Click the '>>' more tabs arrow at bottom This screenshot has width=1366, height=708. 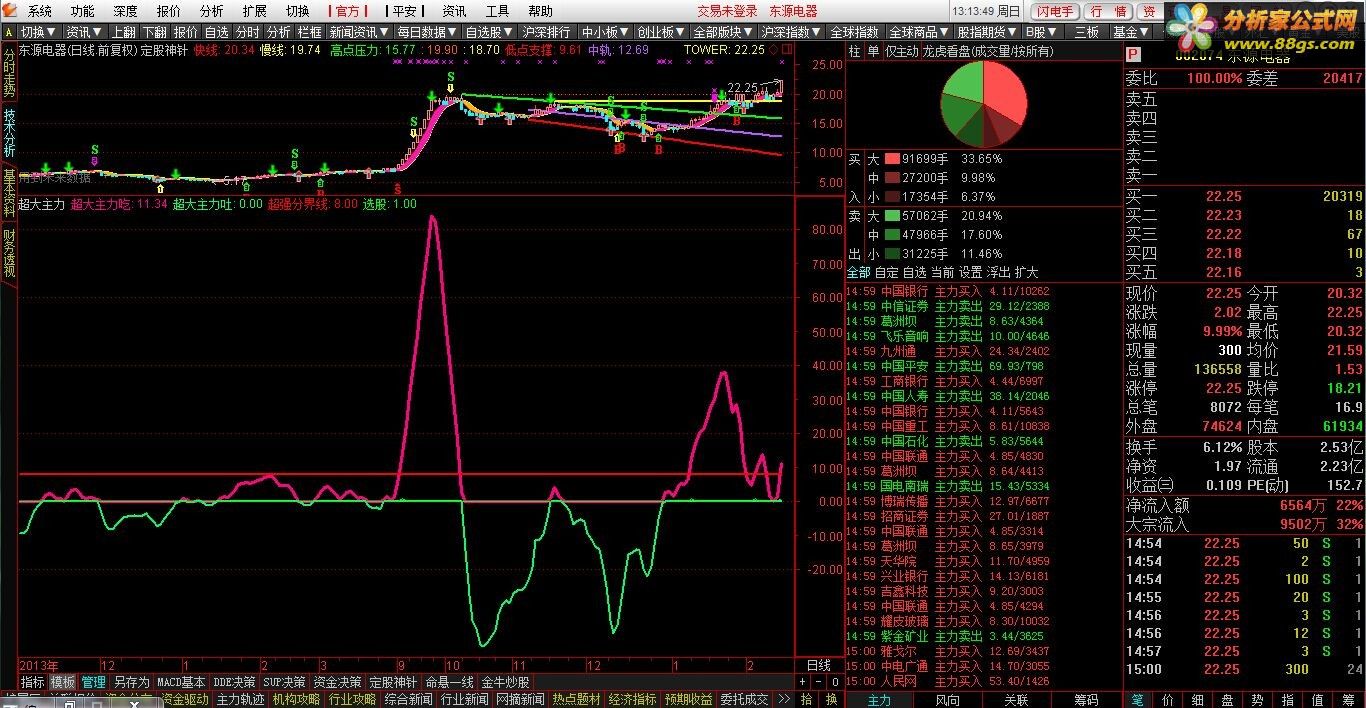pyautogui.click(x=784, y=699)
